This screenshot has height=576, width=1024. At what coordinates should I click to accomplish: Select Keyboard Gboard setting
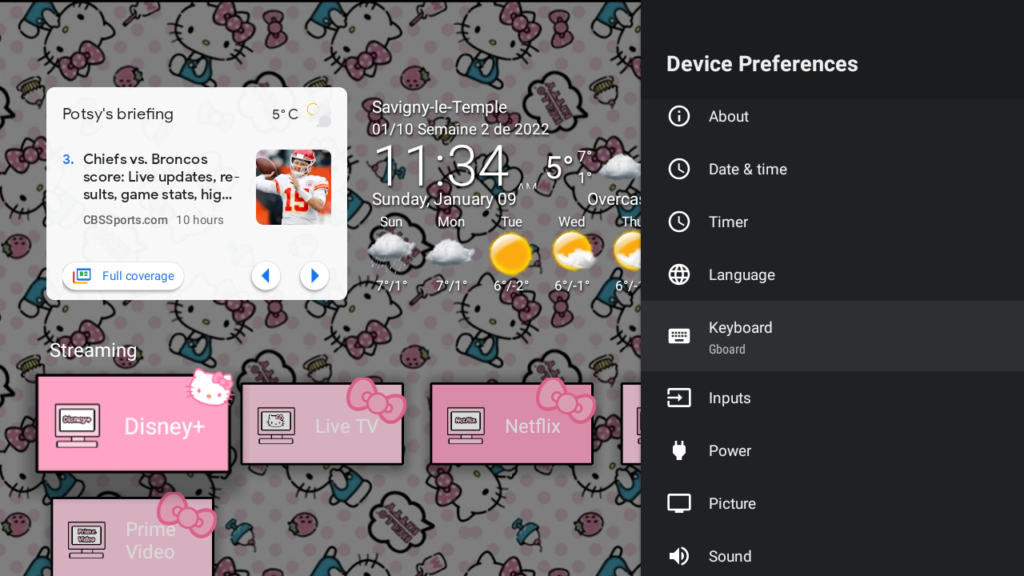(832, 336)
